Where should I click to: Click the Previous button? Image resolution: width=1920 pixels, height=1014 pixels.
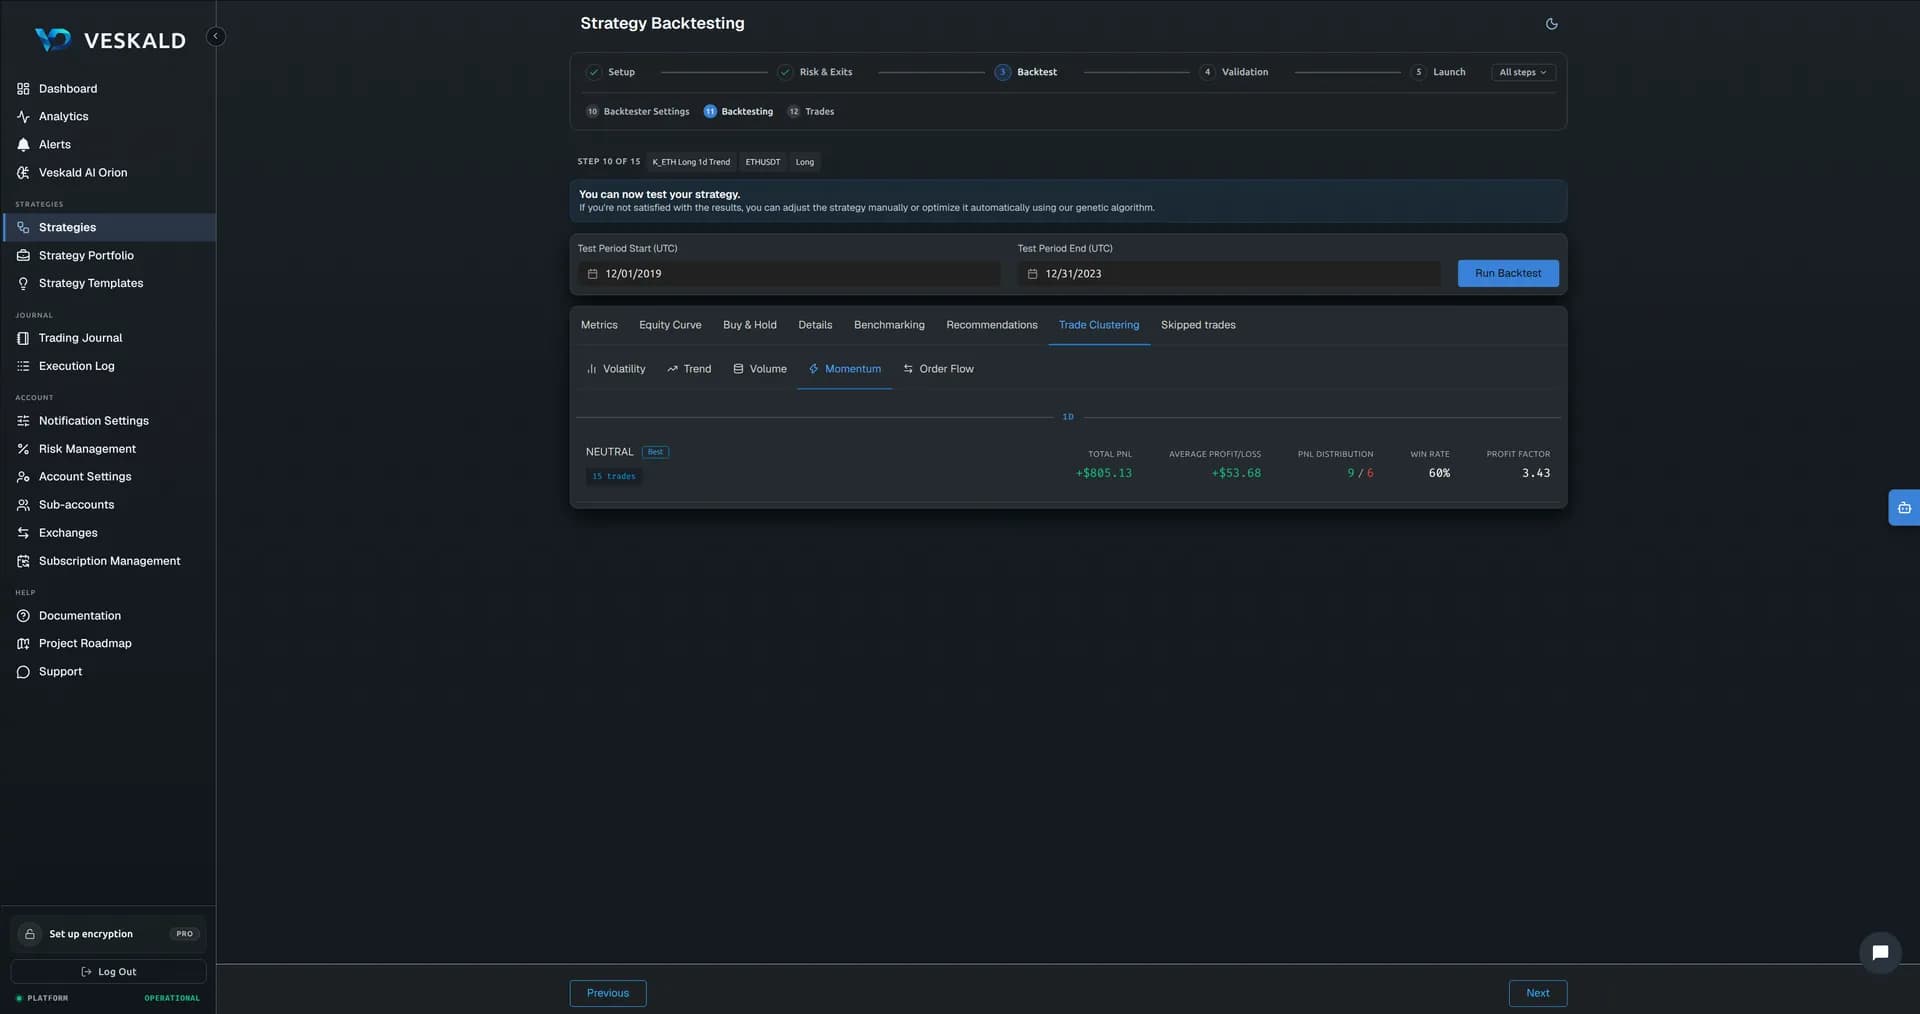[608, 993]
